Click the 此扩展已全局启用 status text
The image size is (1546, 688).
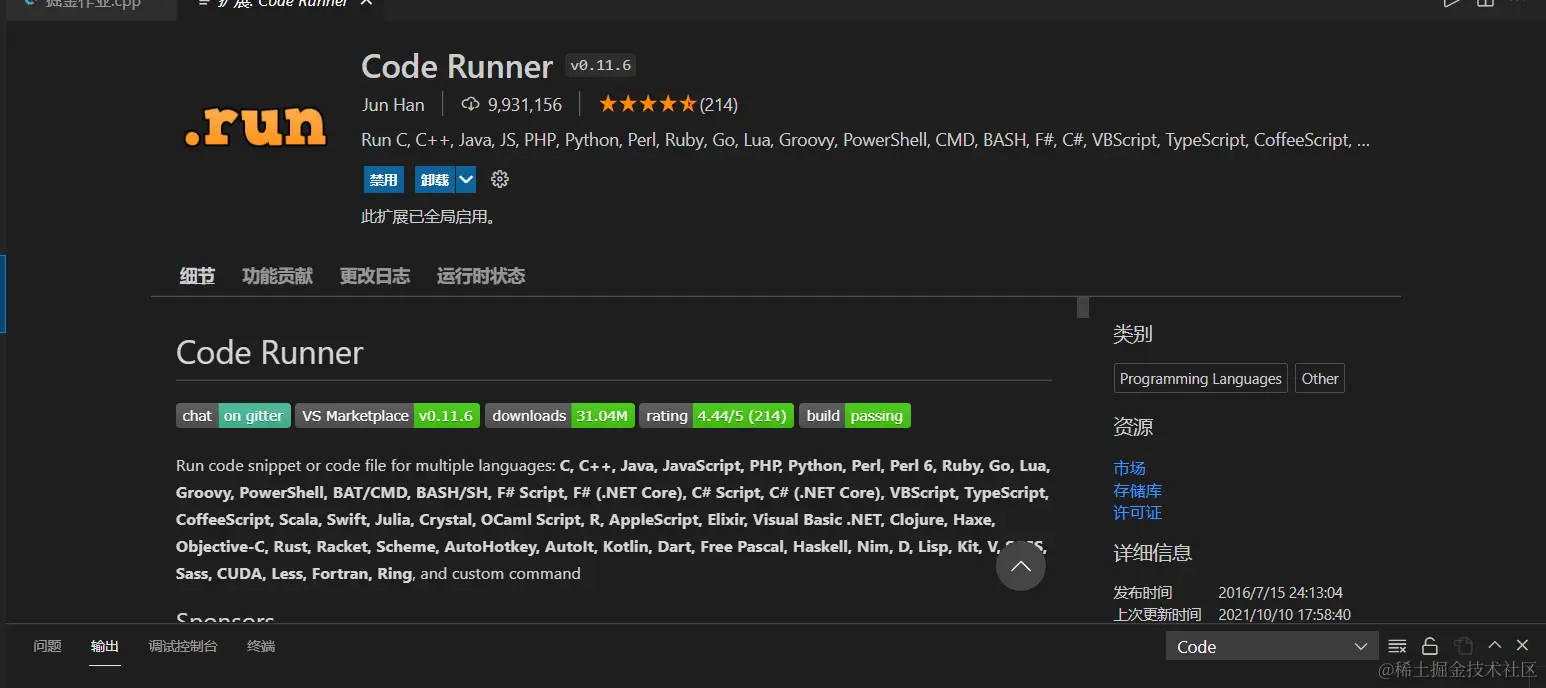click(x=429, y=216)
